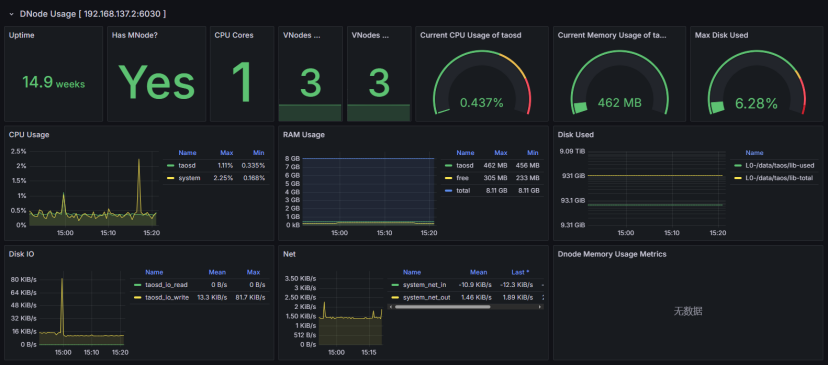The height and width of the screenshot is (365, 829).
Task: Open the CPU Cores panel title menu
Action: click(x=234, y=35)
